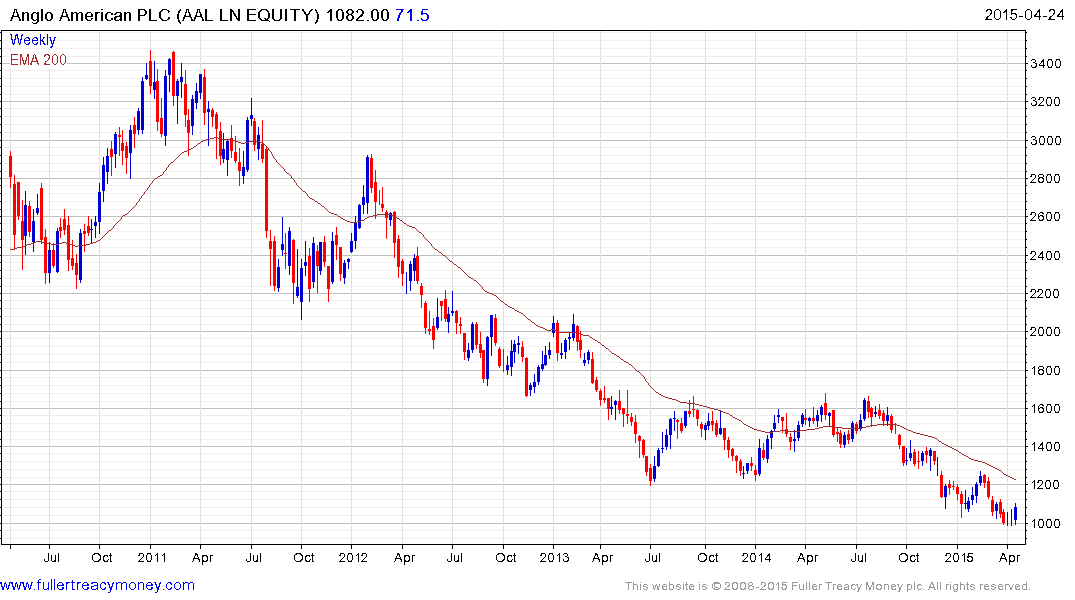Image resolution: width=1075 pixels, height=600 pixels.
Task: Click the 1600 price axis label
Action: (x=1046, y=409)
